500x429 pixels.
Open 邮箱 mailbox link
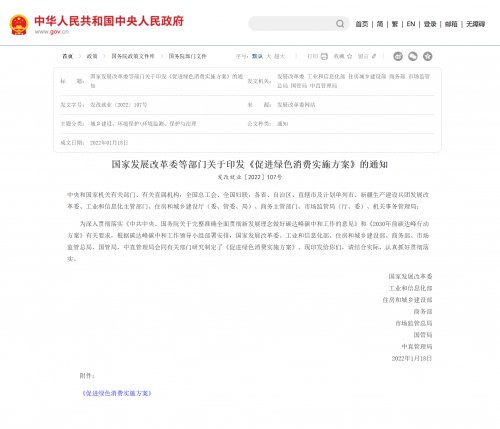coord(451,24)
